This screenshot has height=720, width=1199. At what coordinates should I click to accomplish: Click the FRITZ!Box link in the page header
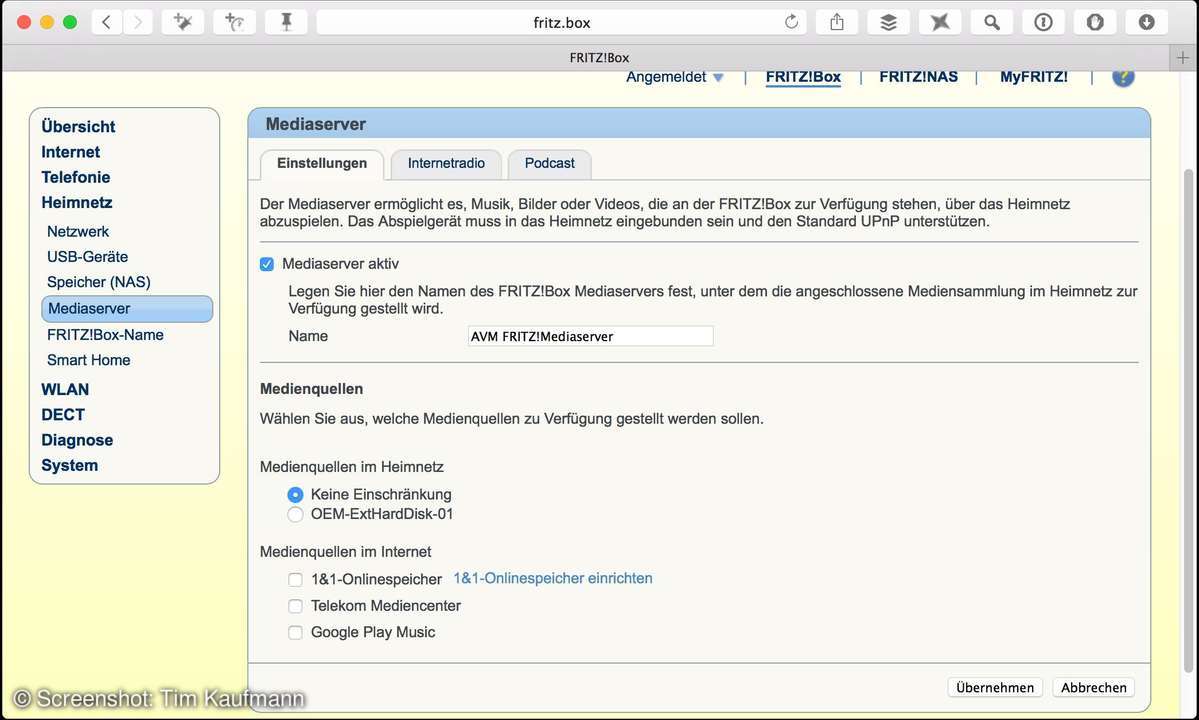pyautogui.click(x=803, y=76)
